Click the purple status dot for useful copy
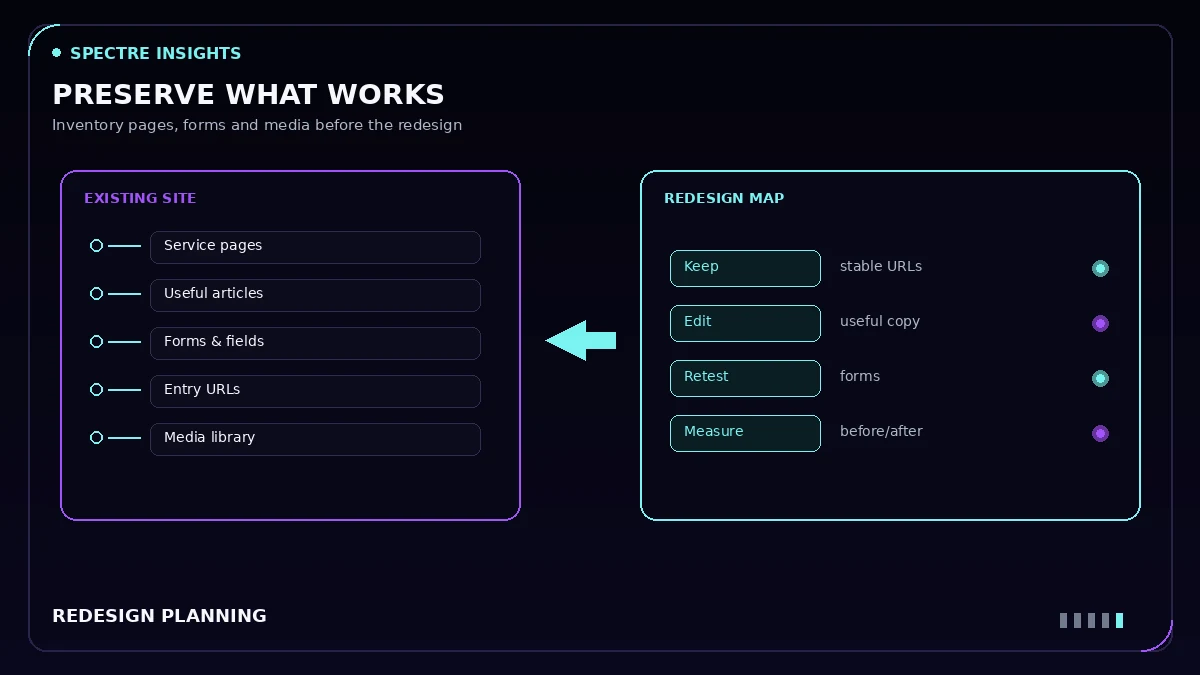This screenshot has width=1200, height=675. 1100,323
